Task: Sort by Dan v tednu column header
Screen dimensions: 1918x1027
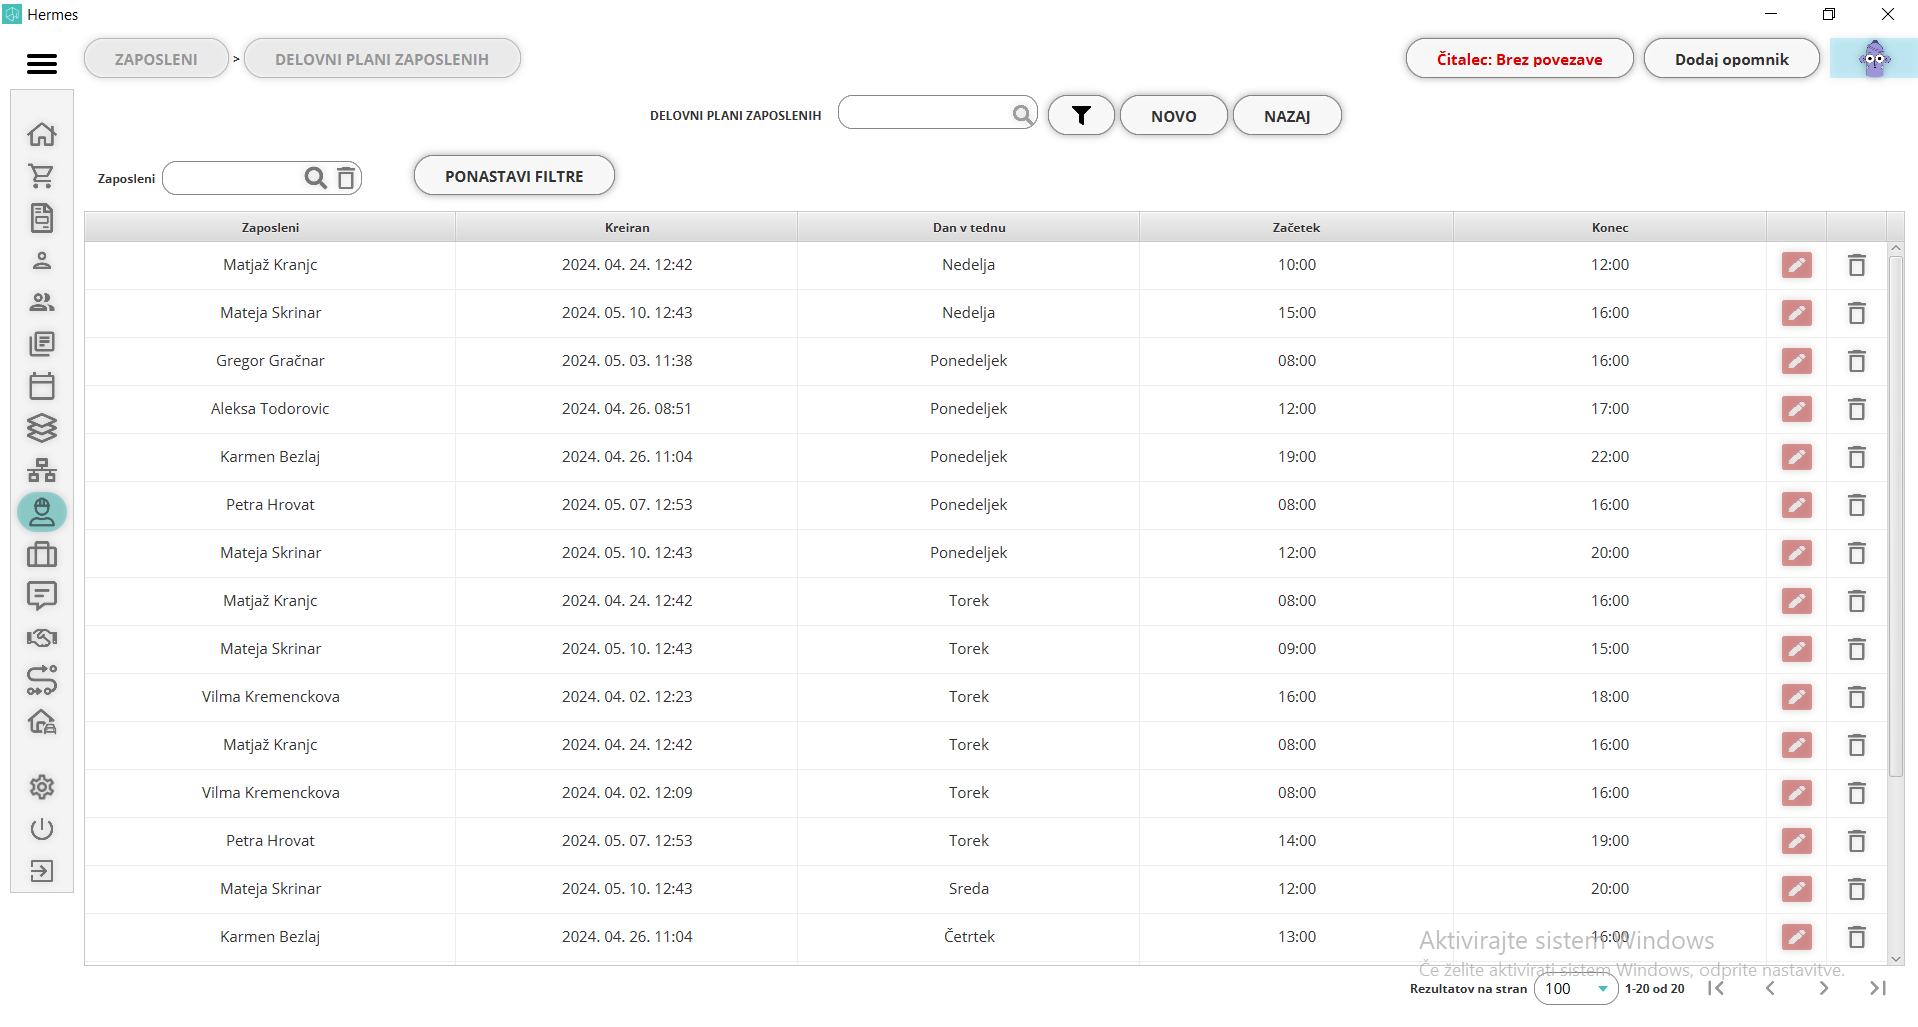Action: coord(969,227)
